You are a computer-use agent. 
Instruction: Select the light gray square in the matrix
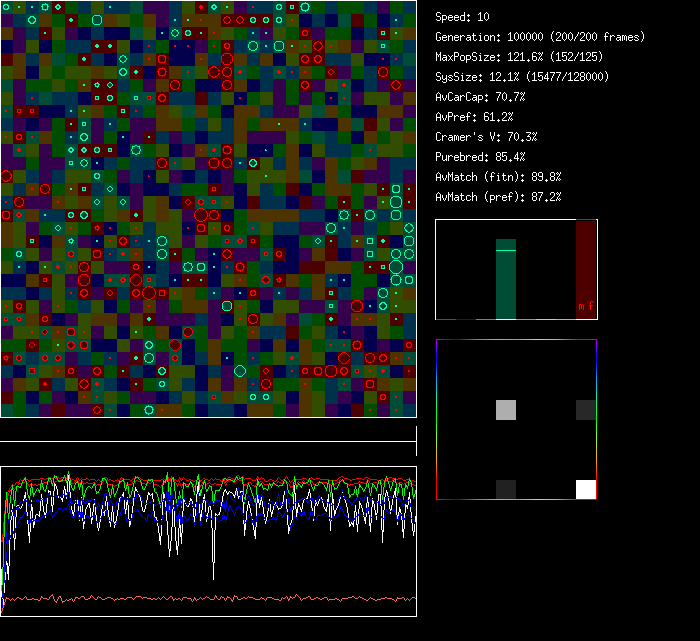pos(506,409)
